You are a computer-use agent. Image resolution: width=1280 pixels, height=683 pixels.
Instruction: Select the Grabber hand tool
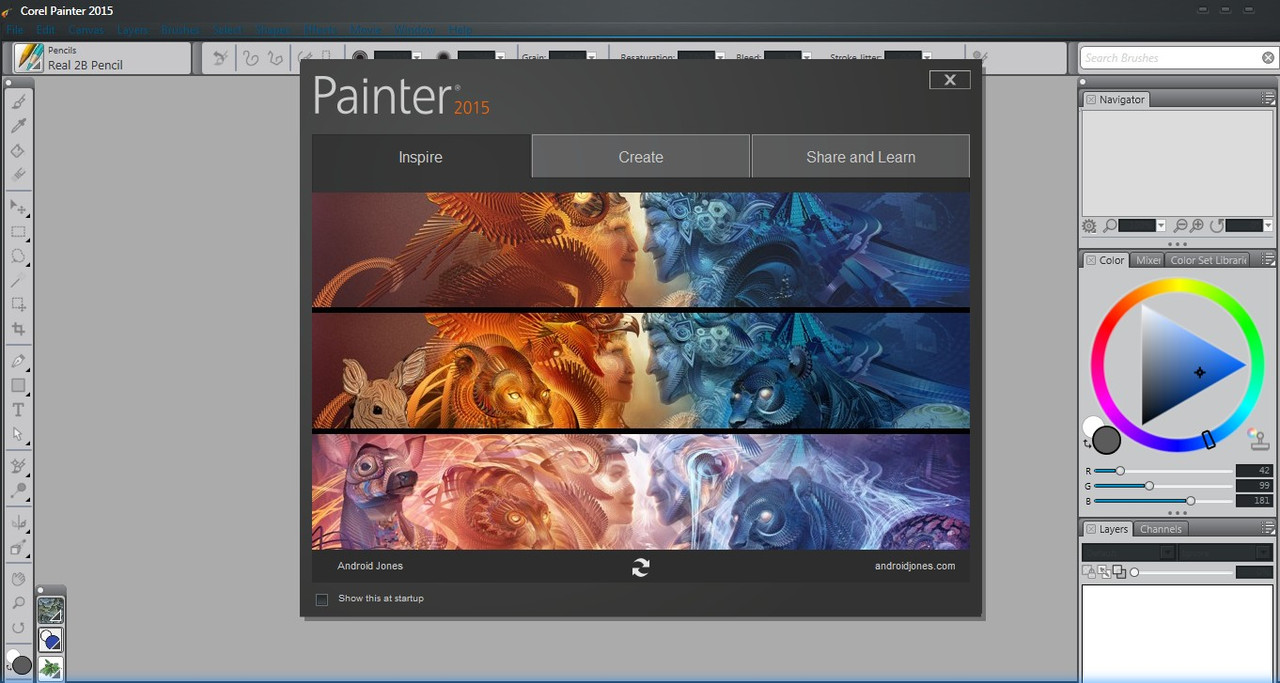(18, 579)
